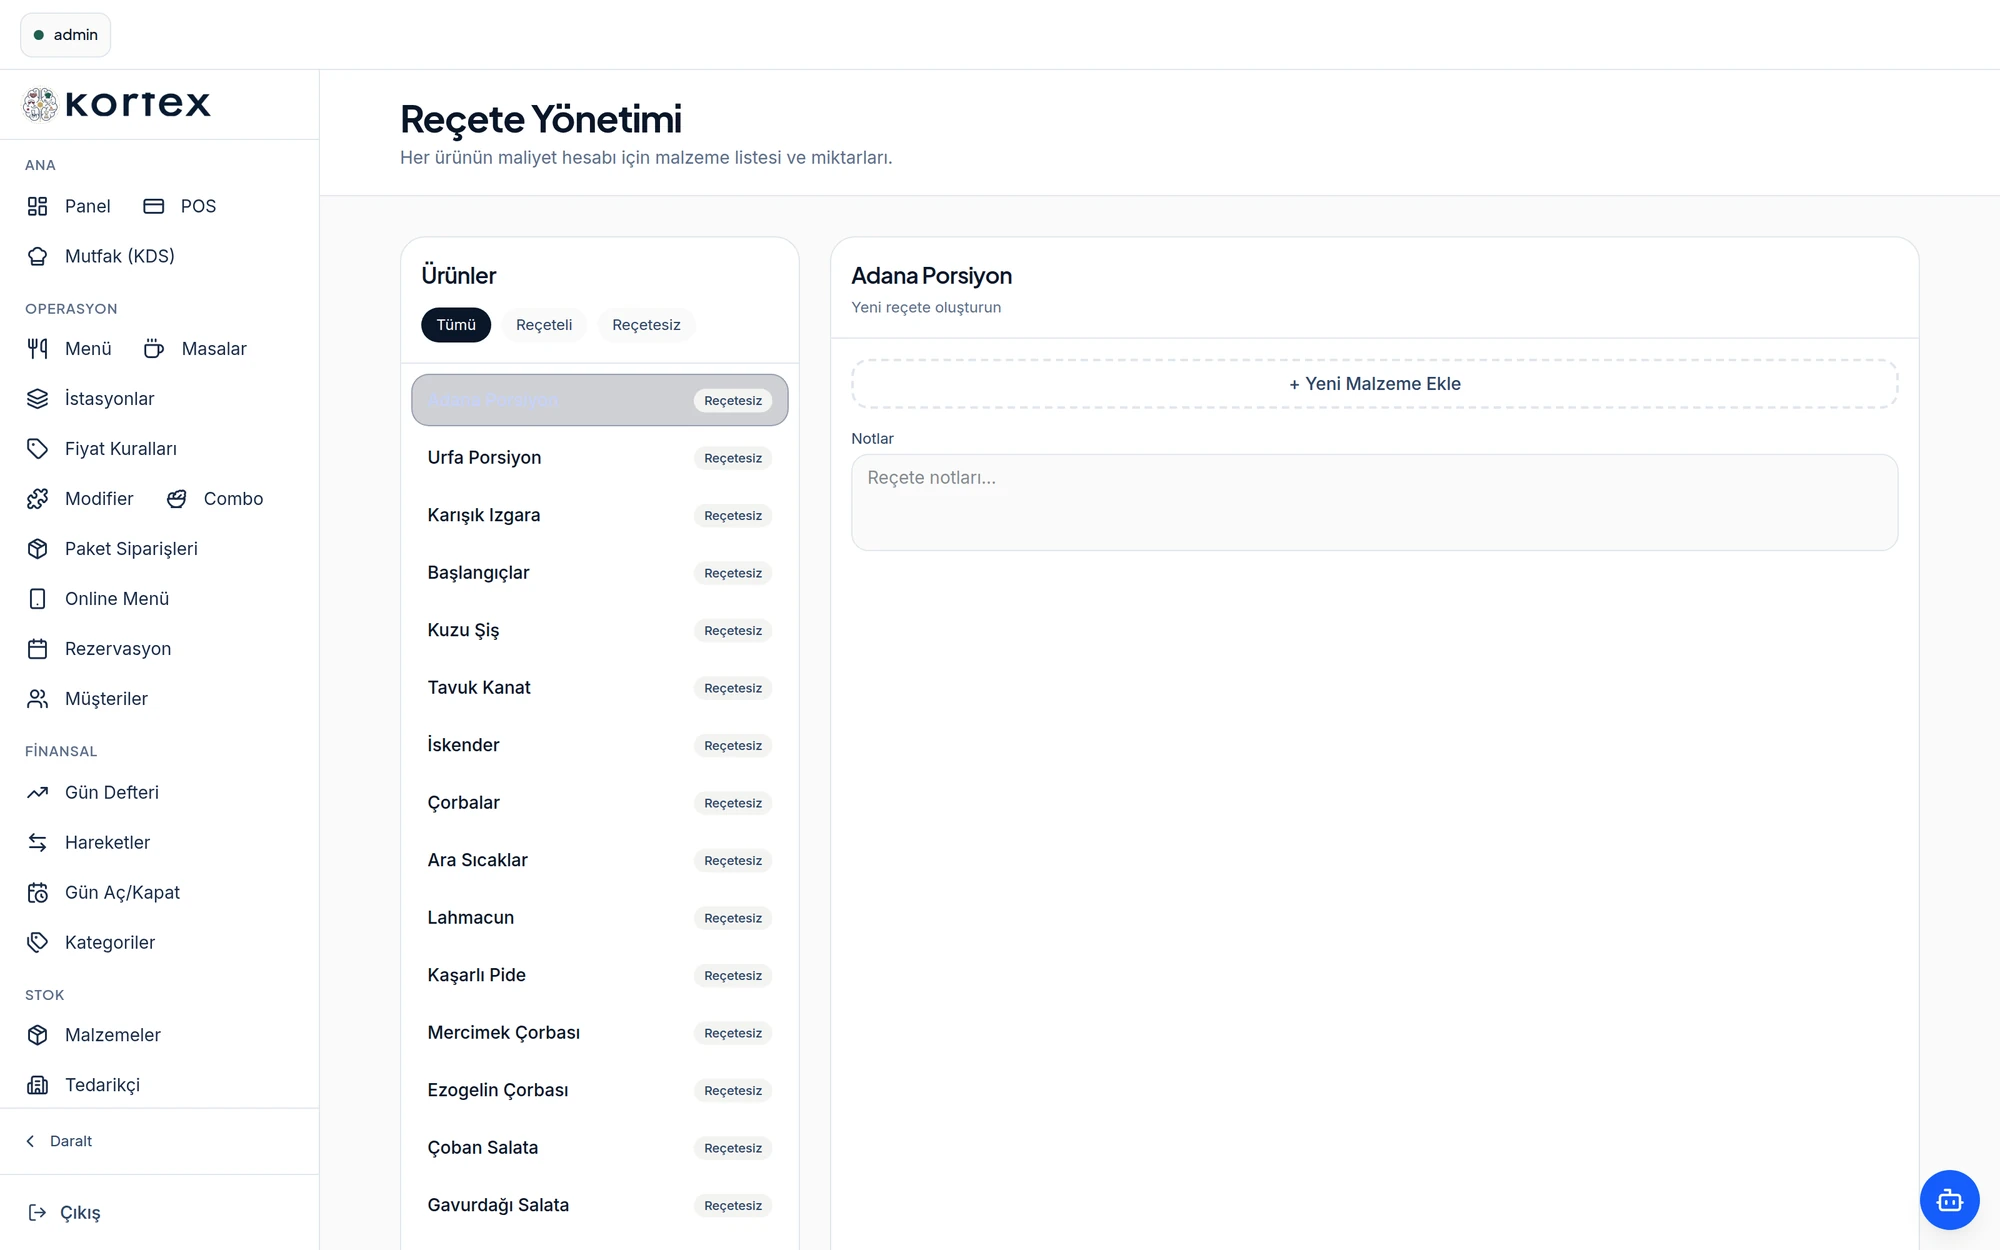Viewport: 2000px width, 1250px height.
Task: Select the Reçetesiz filter tab
Action: point(646,325)
